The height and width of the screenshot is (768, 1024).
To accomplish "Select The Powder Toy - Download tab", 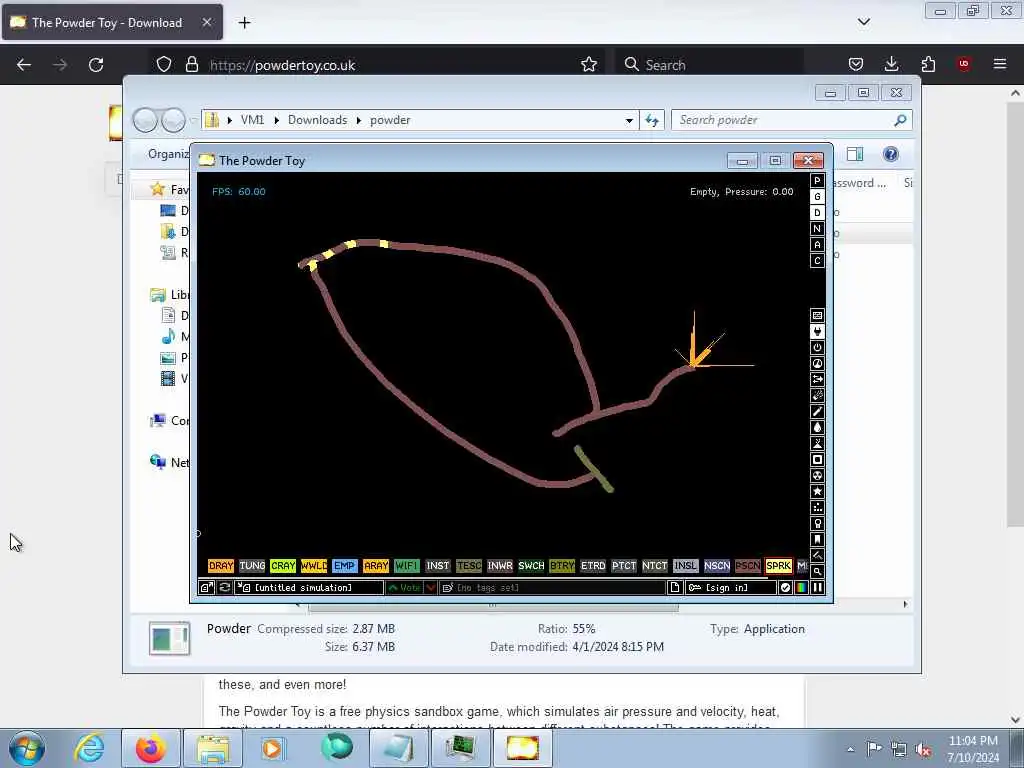I will click(112, 22).
